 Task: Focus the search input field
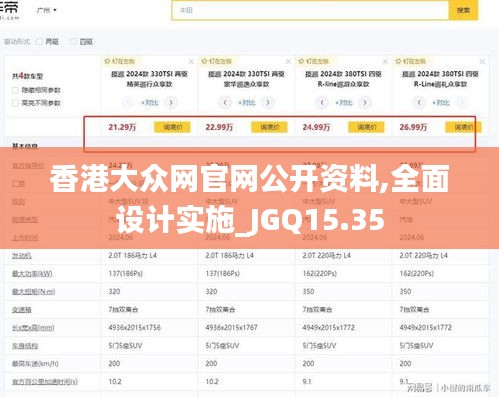point(310,10)
